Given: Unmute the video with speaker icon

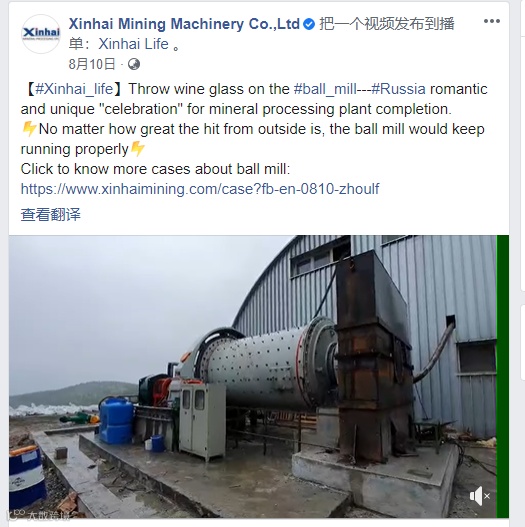Looking at the screenshot, I should [x=479, y=496].
